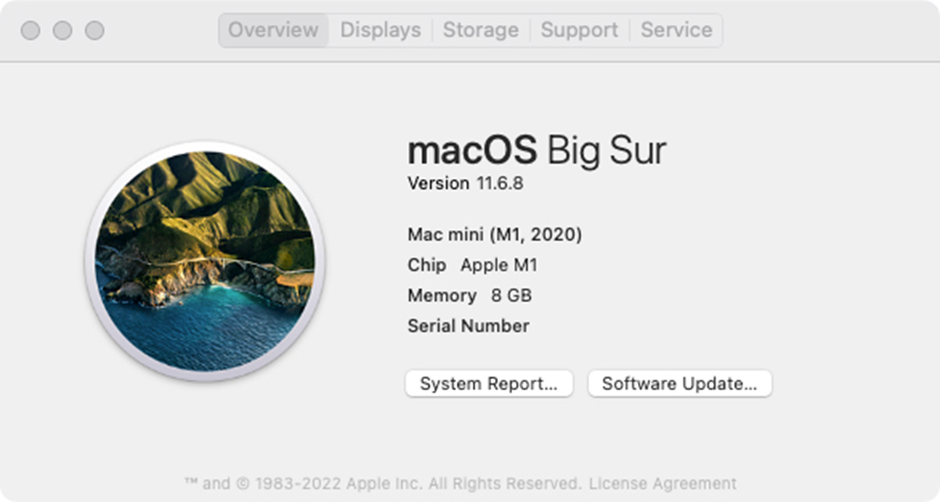Click the Memory label

pyautogui.click(x=442, y=295)
